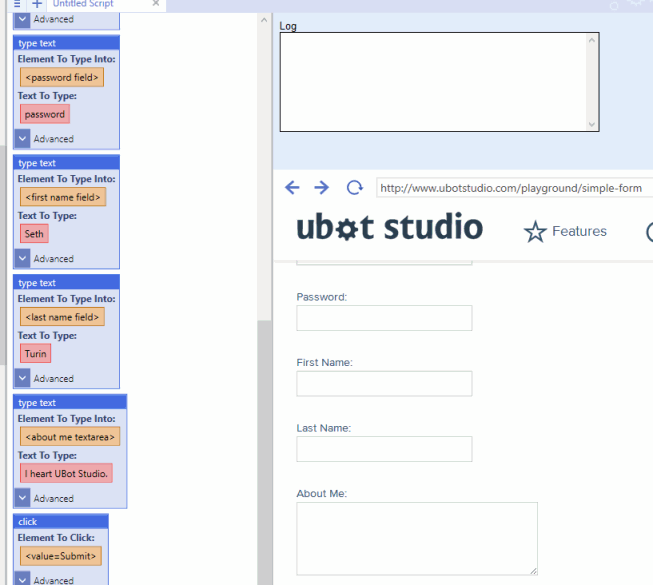Click the First Name: form label

(x=324, y=363)
